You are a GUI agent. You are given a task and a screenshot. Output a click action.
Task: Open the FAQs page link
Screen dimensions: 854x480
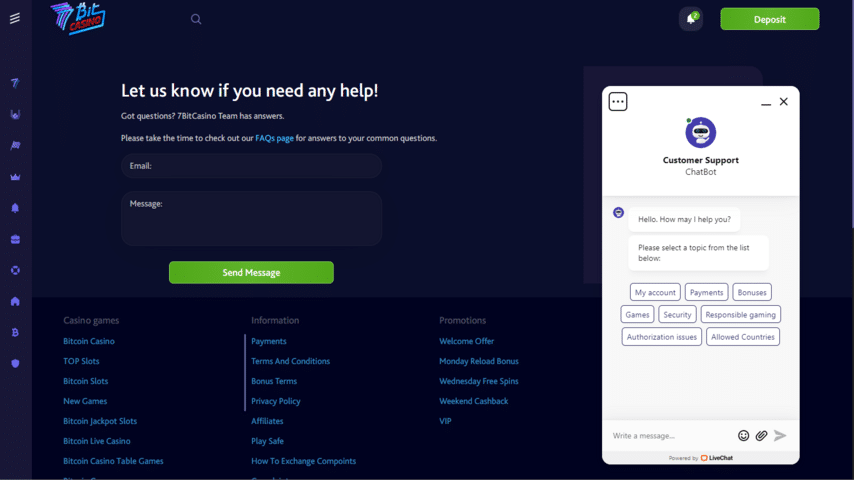click(274, 138)
